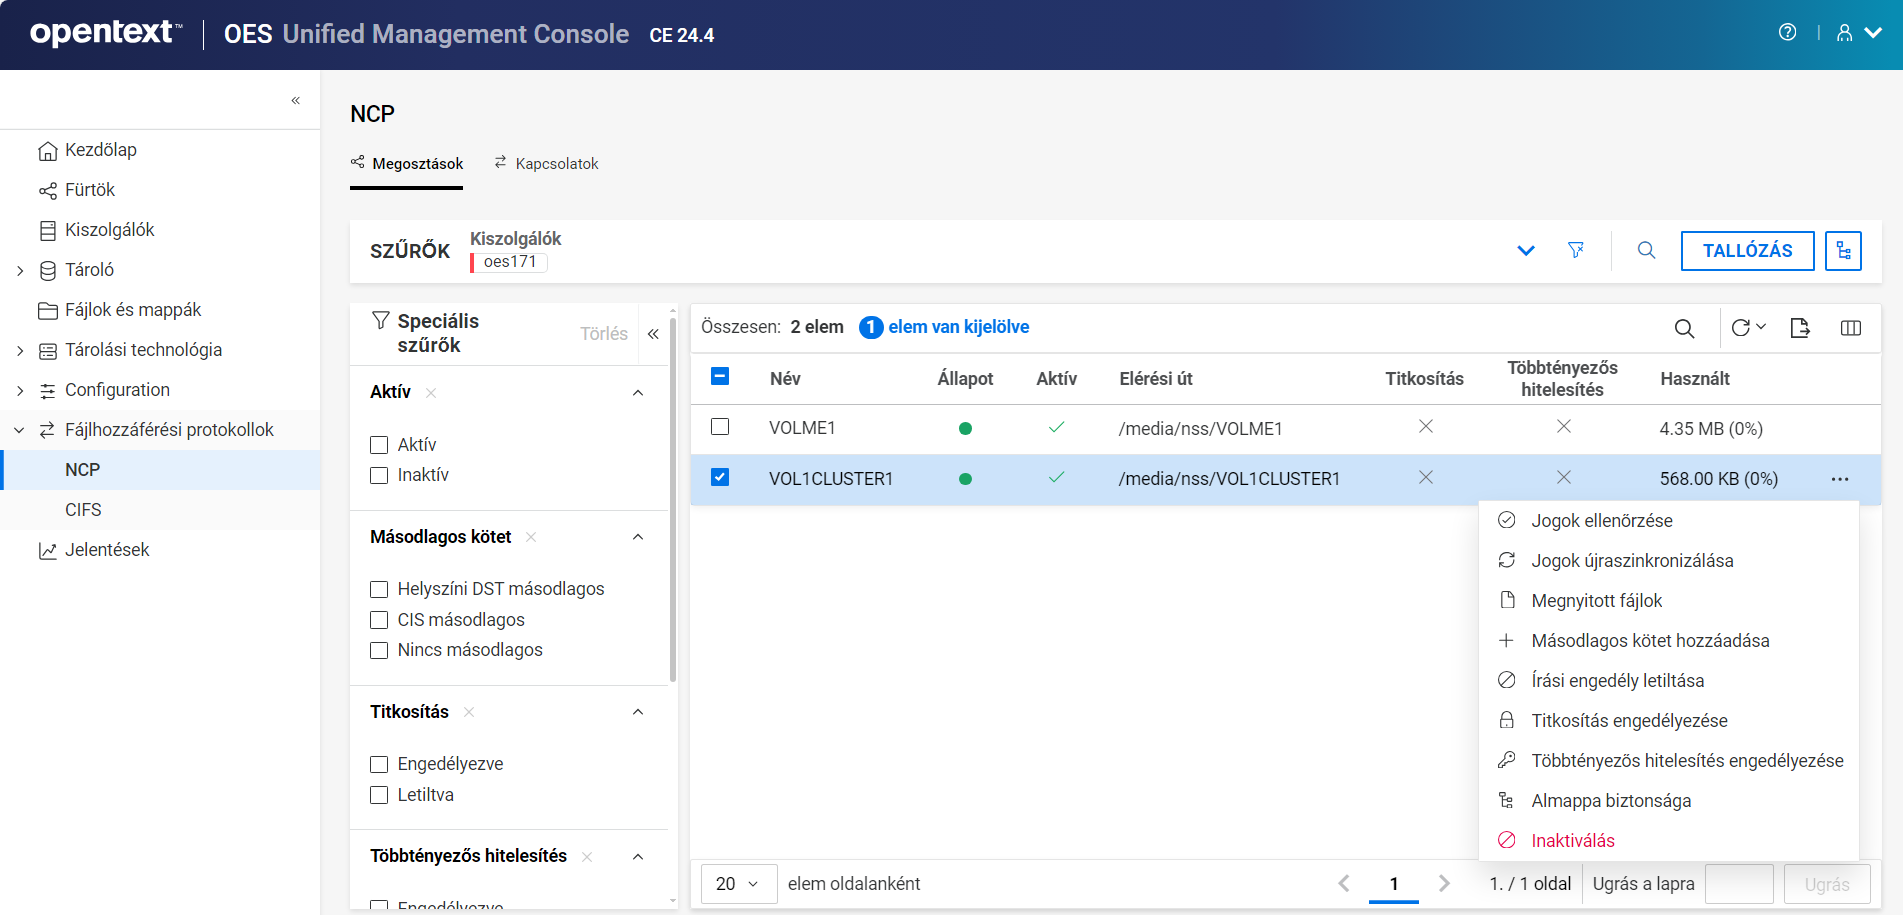Screen dimensions: 1903x915
Task: Expand the Tároló navigation item
Action: point(20,270)
